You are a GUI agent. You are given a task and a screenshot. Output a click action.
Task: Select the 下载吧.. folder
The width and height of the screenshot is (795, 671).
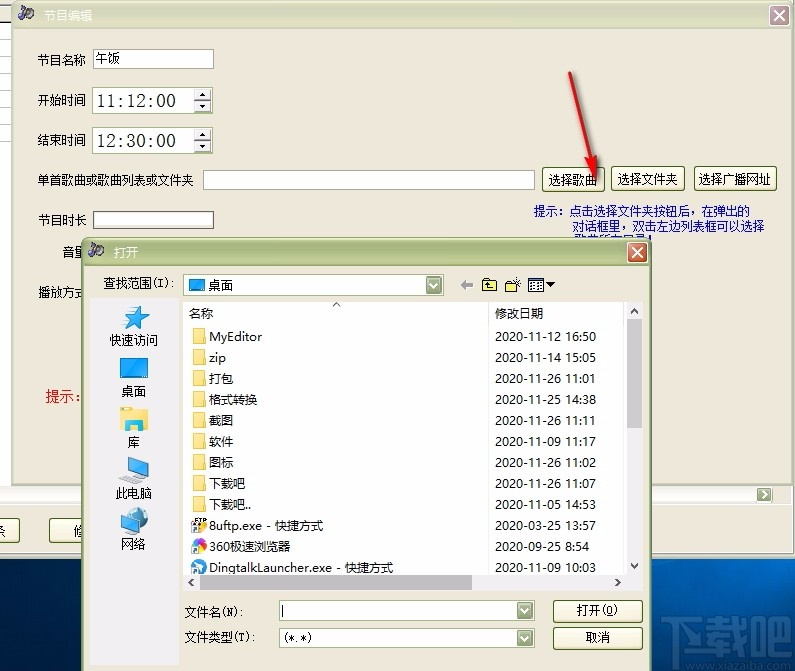222,505
